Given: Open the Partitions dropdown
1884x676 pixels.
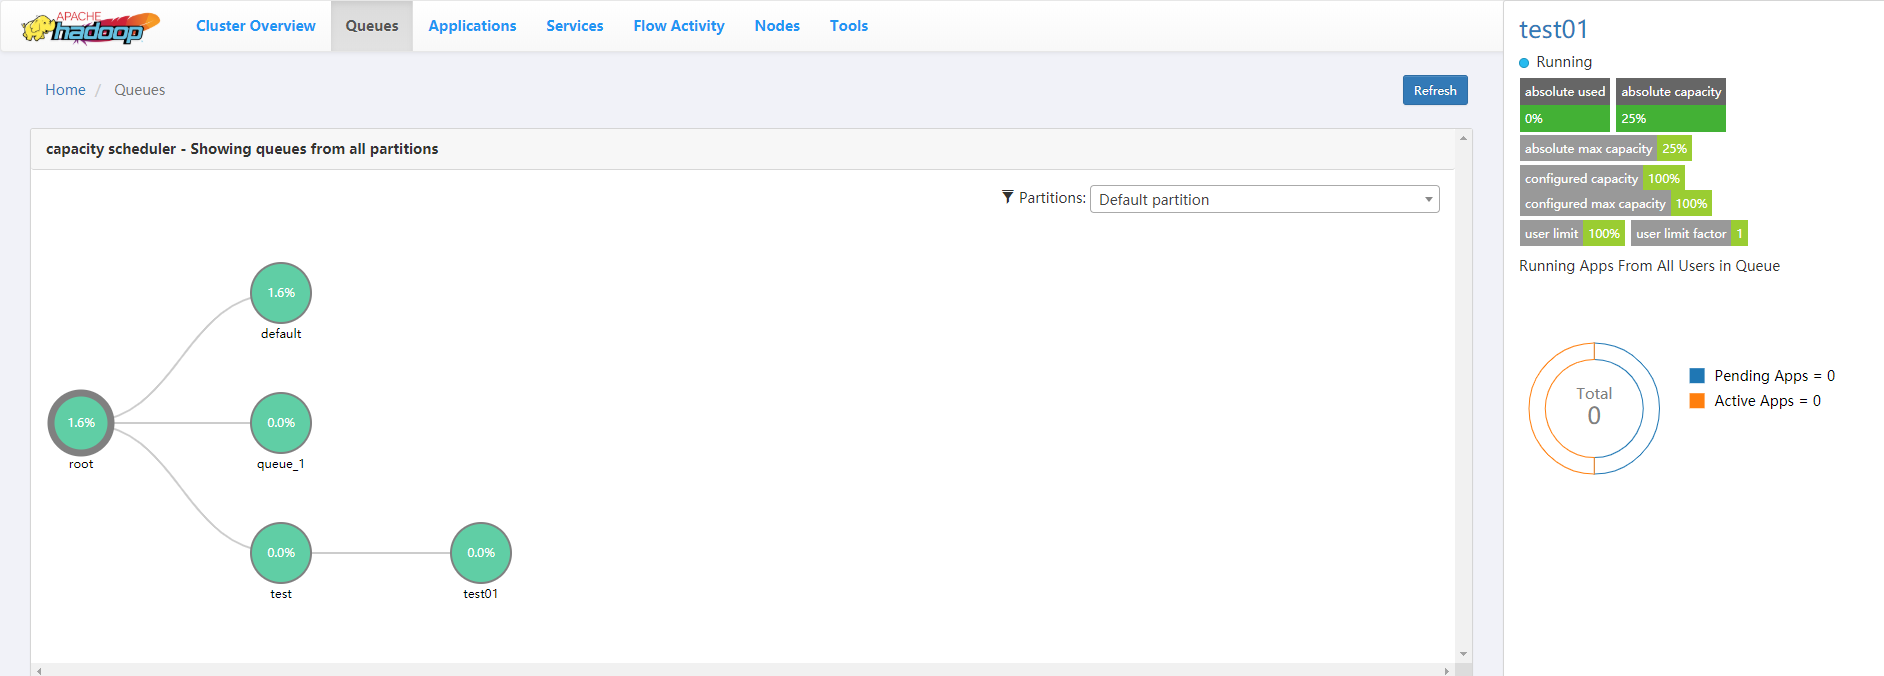Looking at the screenshot, I should [x=1265, y=199].
